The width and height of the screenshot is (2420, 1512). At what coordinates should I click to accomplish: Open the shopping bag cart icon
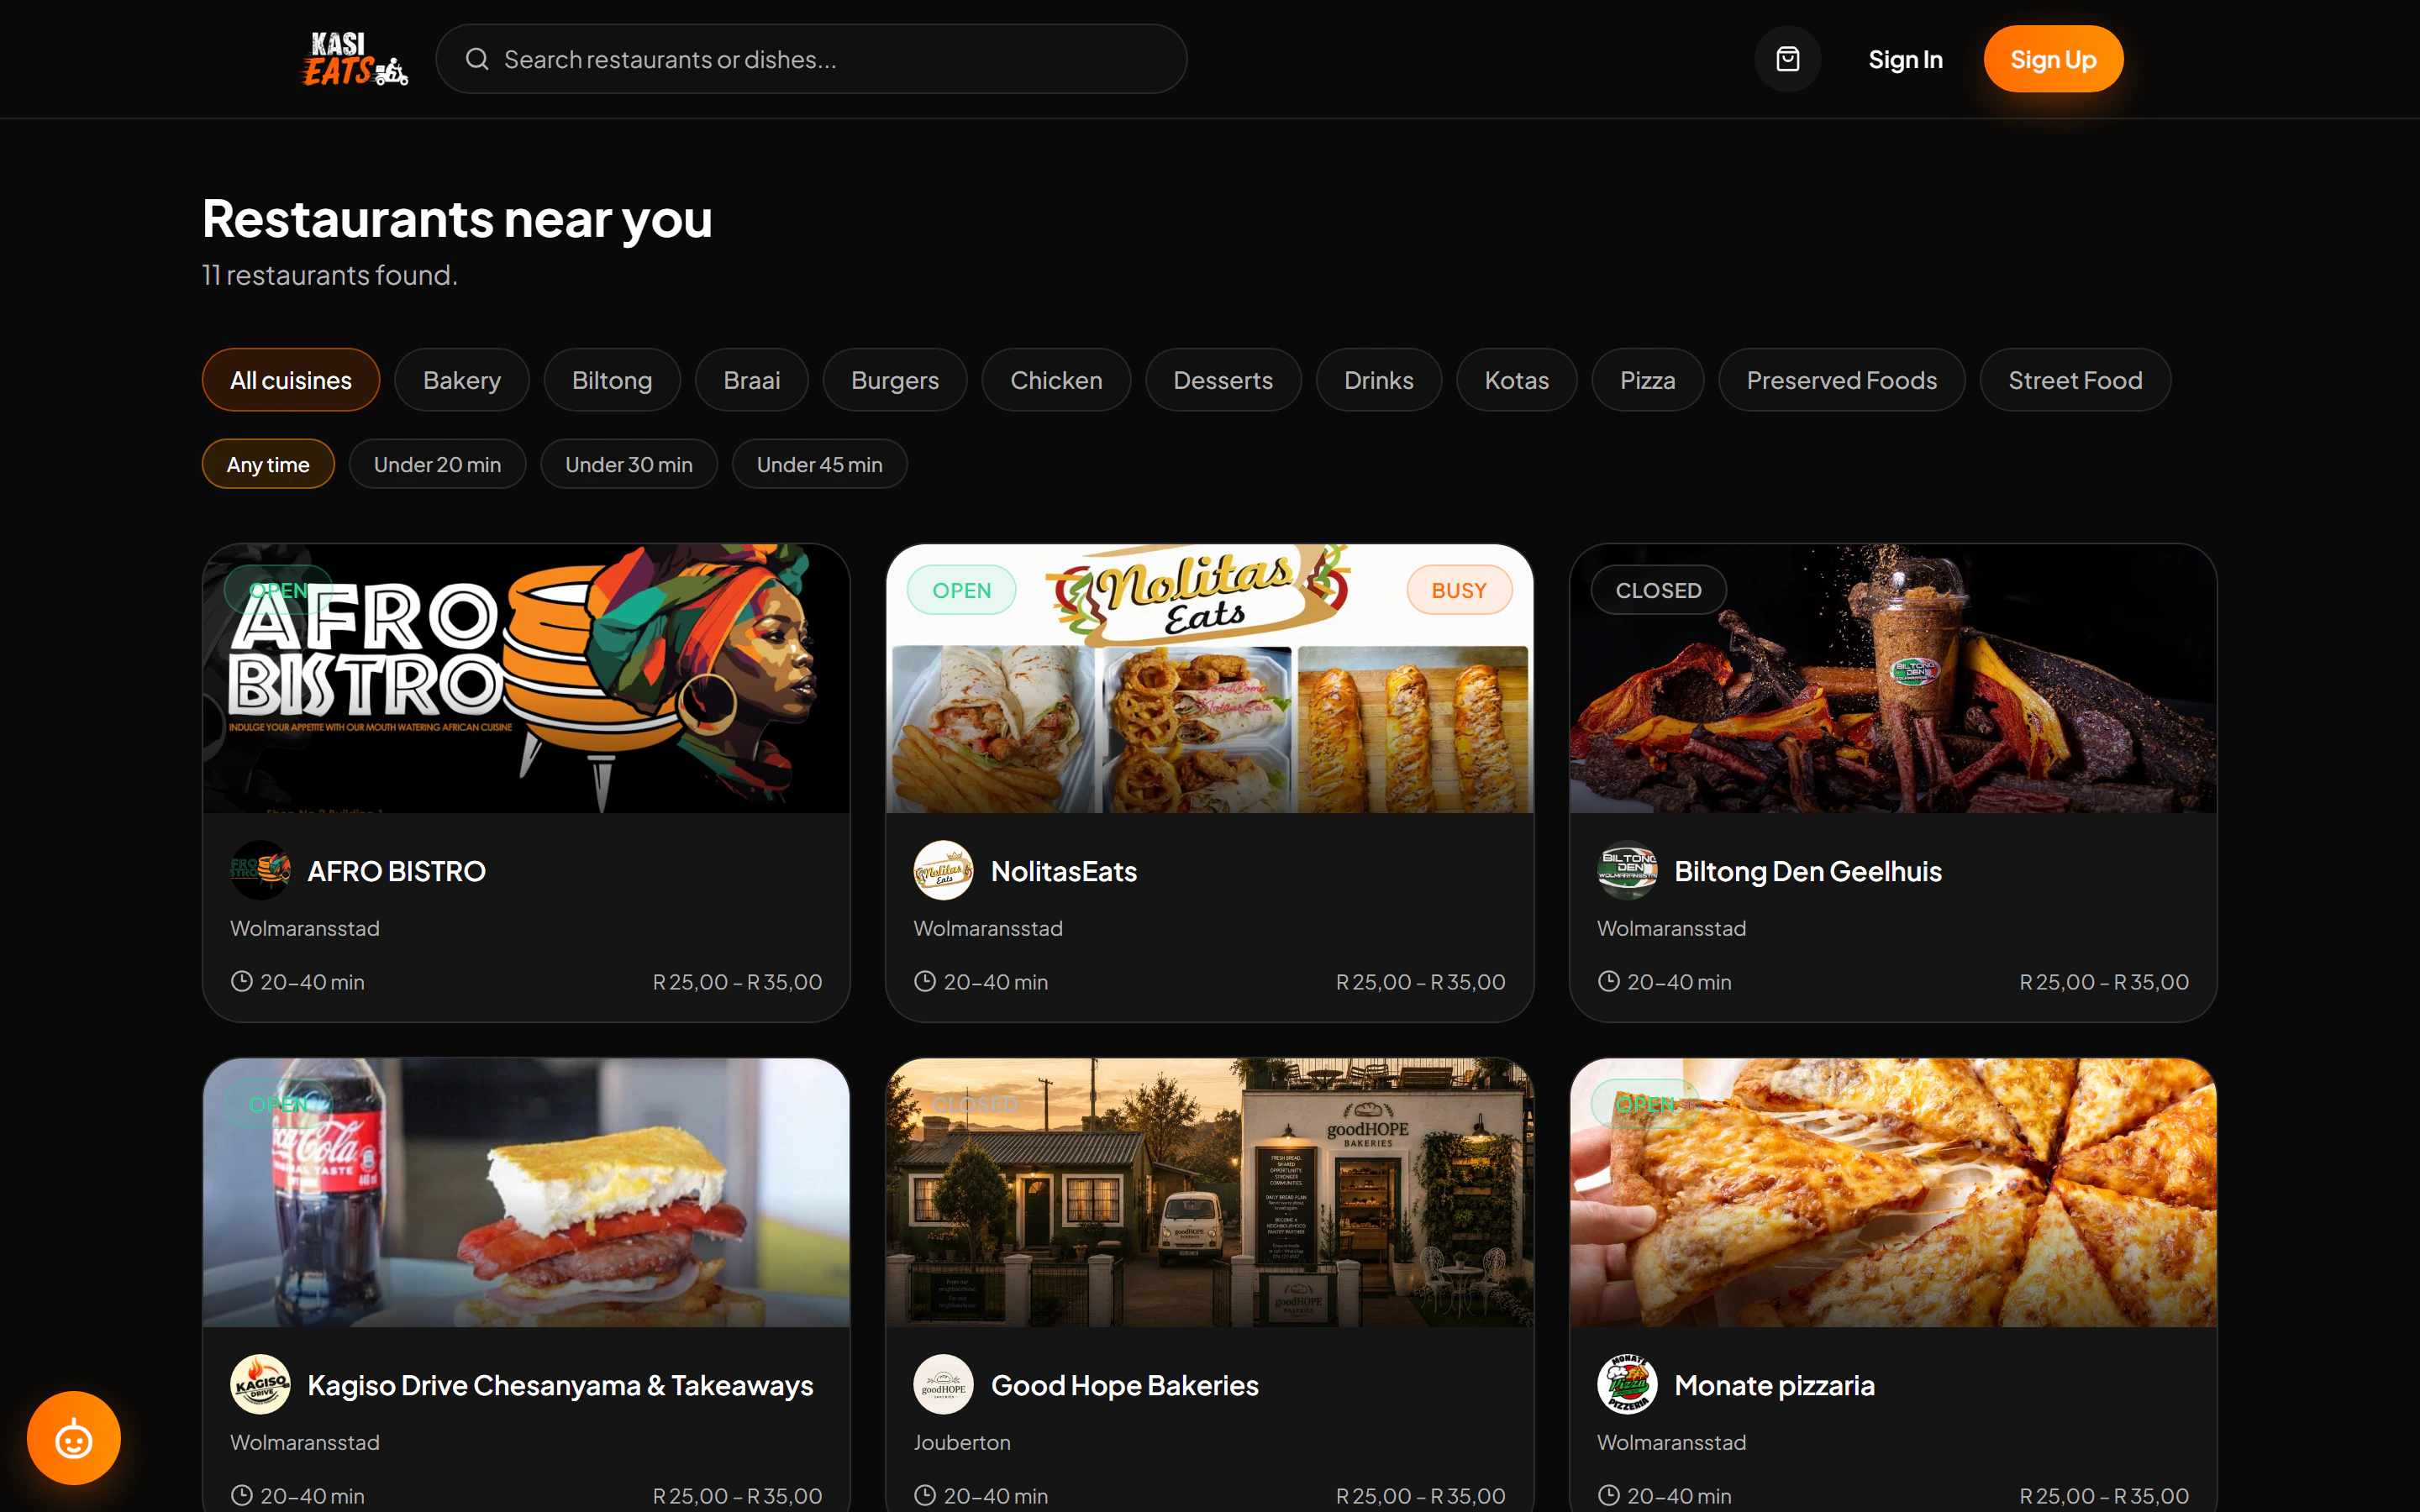pyautogui.click(x=1787, y=59)
